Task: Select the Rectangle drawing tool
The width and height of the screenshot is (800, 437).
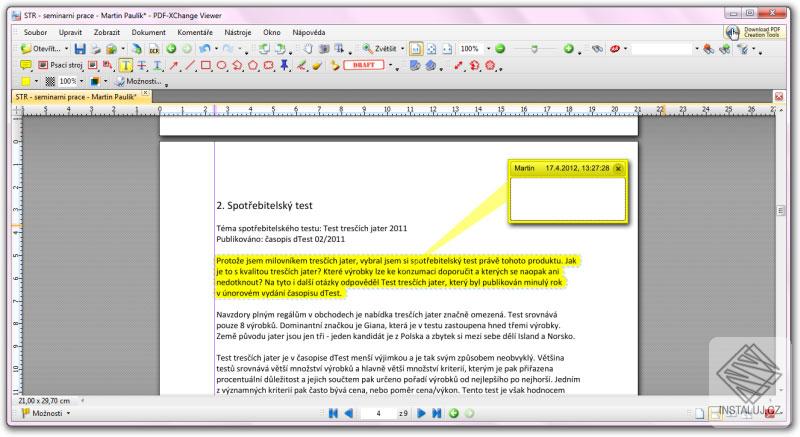Action: pos(206,65)
